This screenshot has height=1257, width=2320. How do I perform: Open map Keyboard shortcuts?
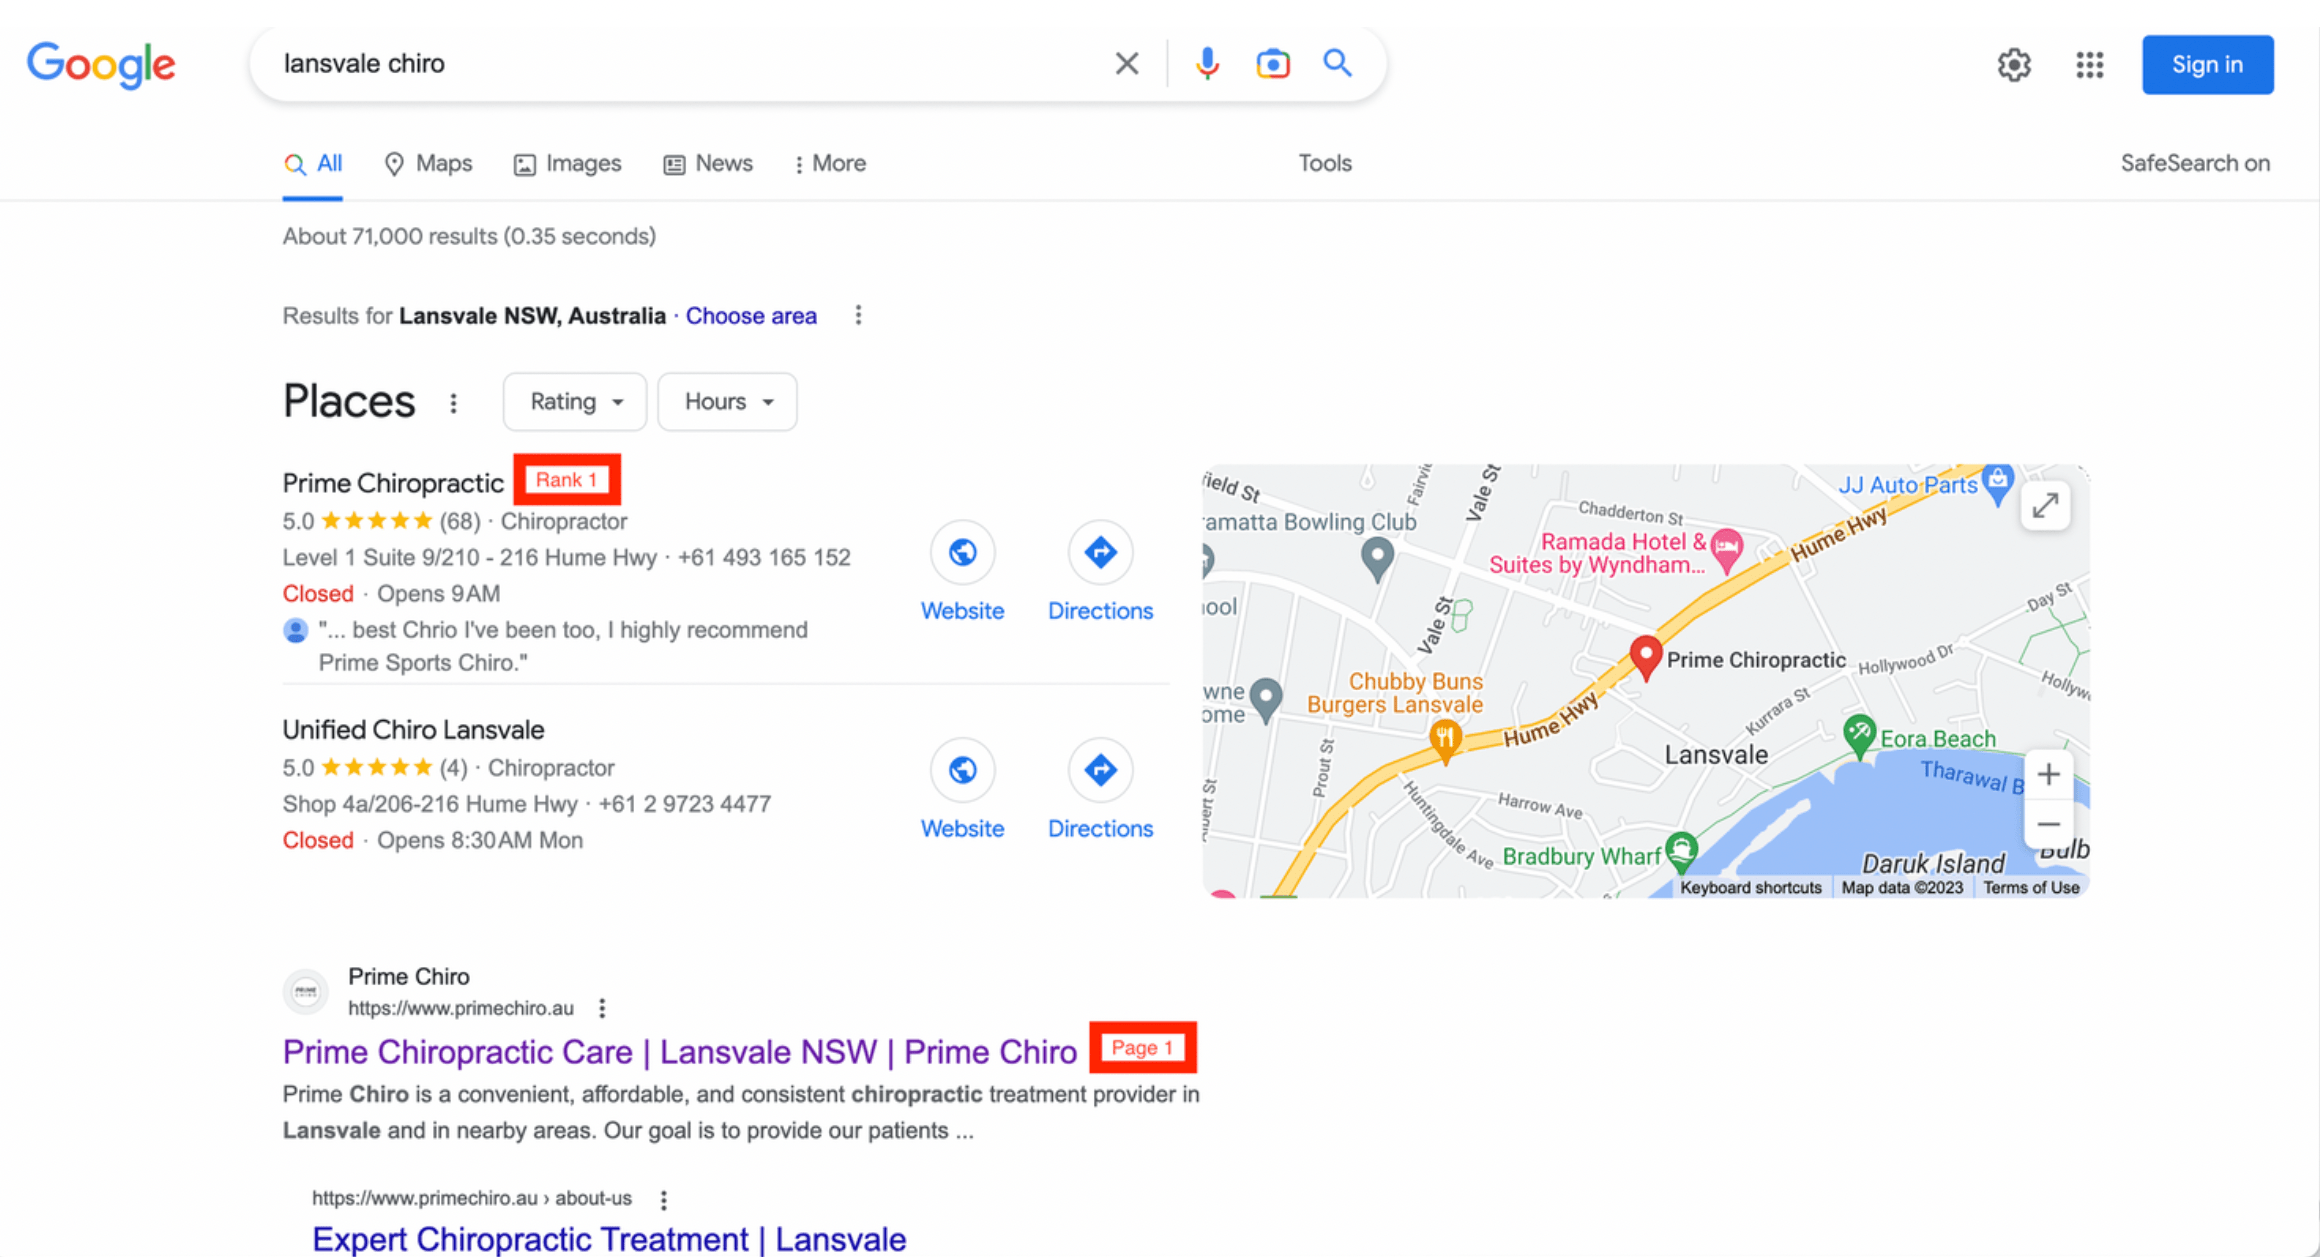(x=1750, y=888)
